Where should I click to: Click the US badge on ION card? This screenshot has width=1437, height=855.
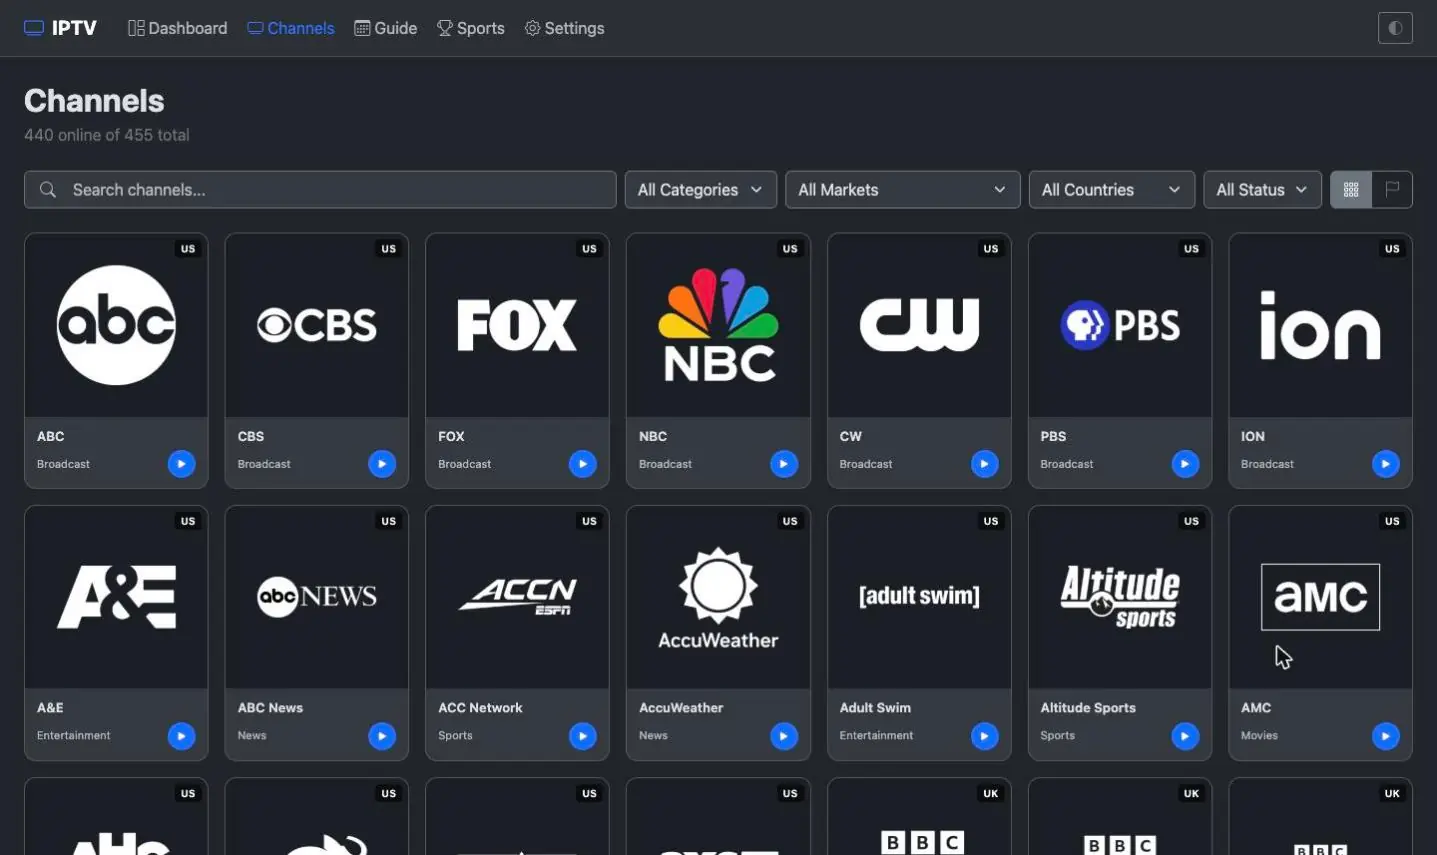coord(1392,249)
